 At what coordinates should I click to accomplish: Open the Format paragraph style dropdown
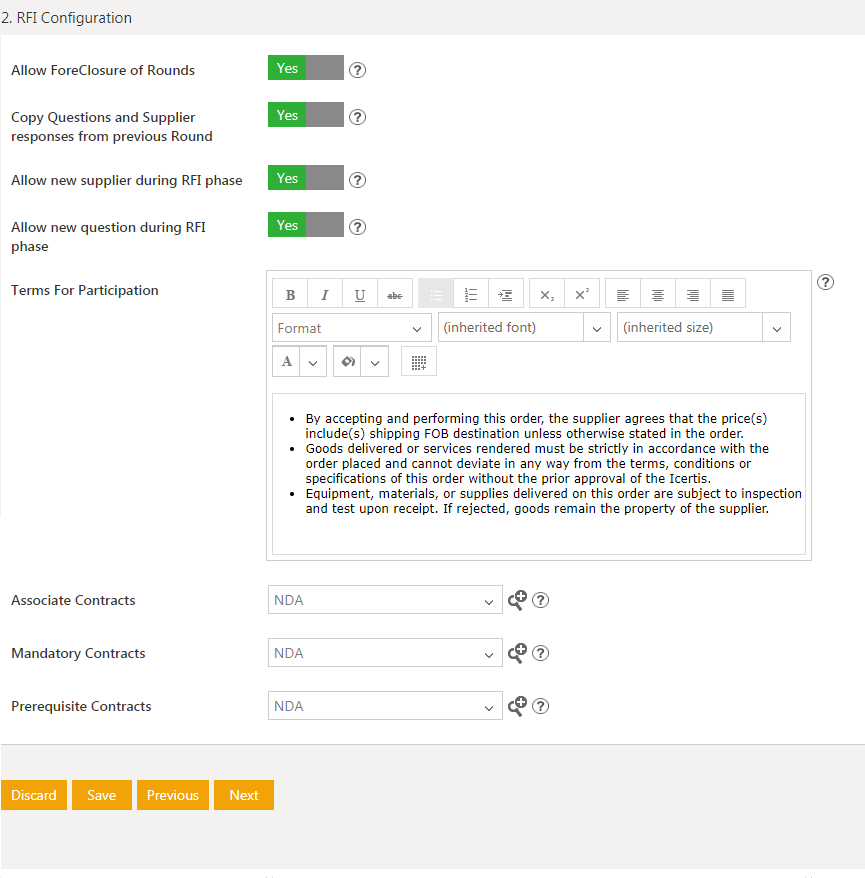coord(351,328)
